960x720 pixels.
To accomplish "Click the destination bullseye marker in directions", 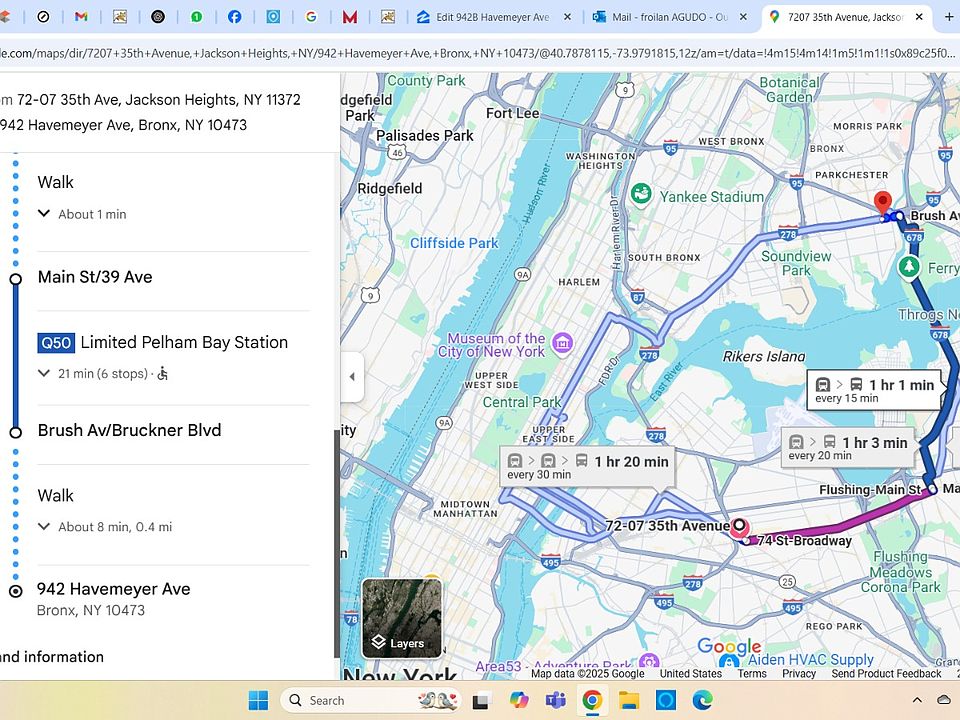I will [x=16, y=591].
